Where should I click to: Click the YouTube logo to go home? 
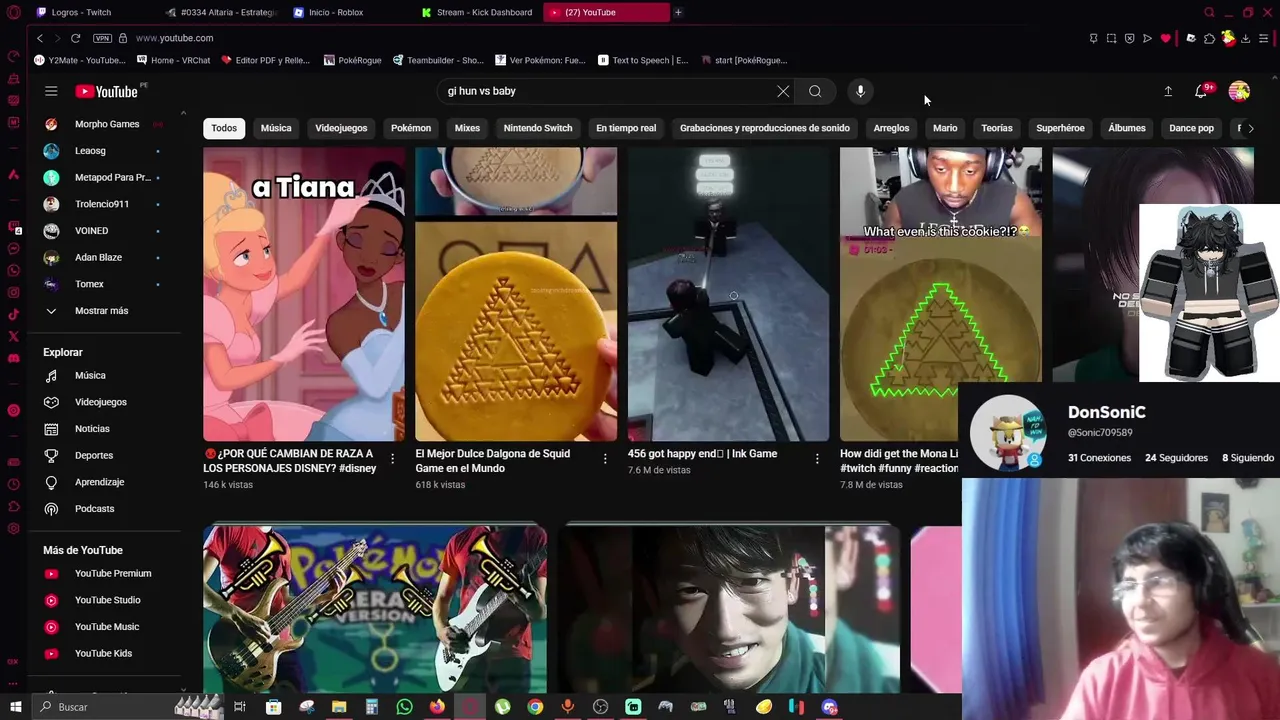(106, 91)
